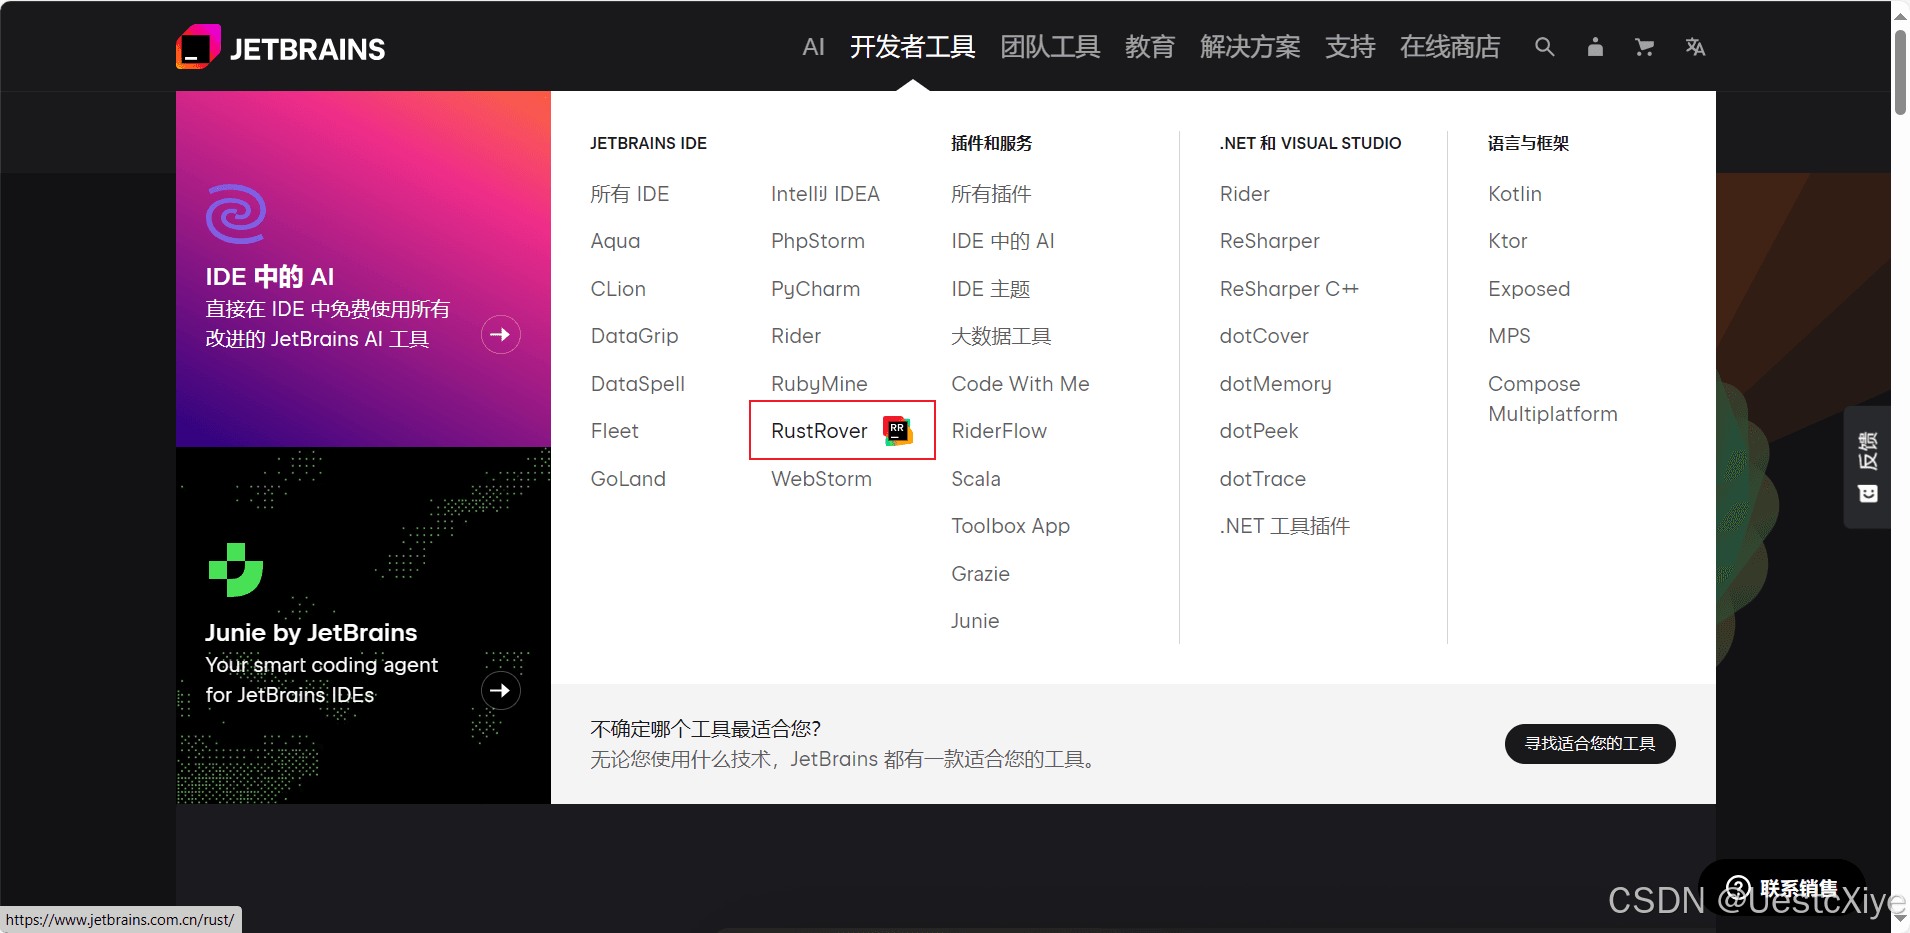Click the 联系销售 button
1910x933 pixels.
pyautogui.click(x=1782, y=888)
